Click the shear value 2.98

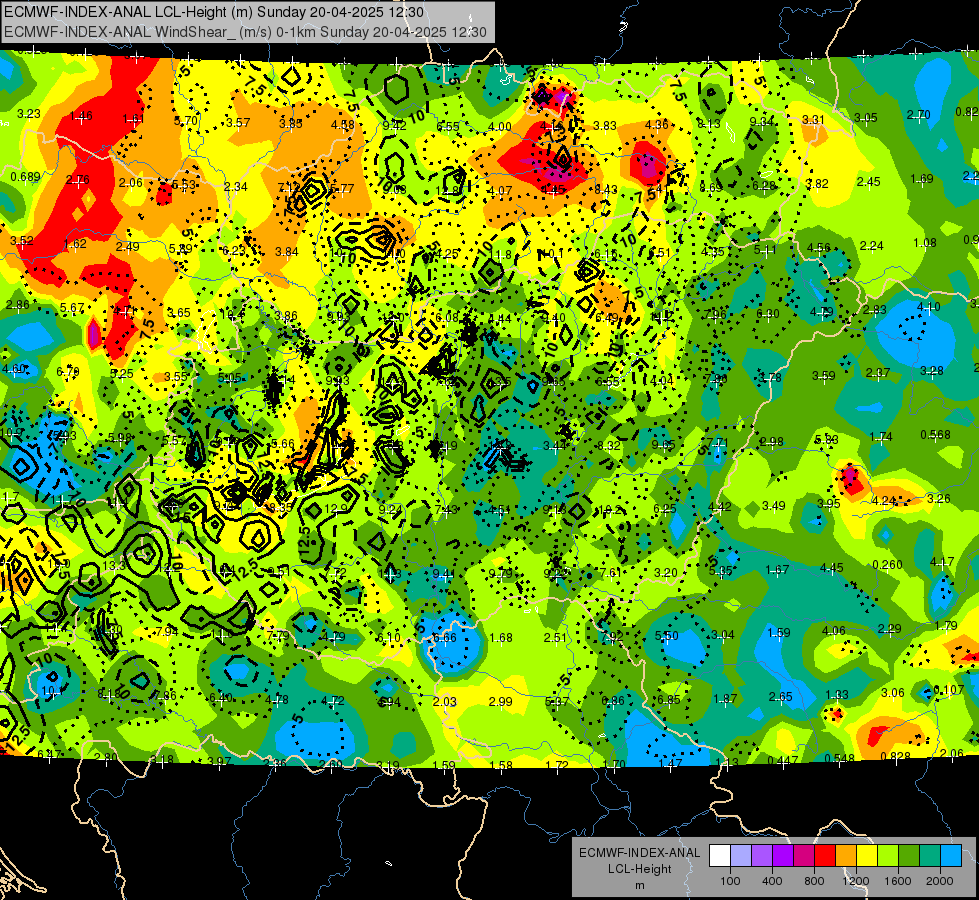(772, 442)
